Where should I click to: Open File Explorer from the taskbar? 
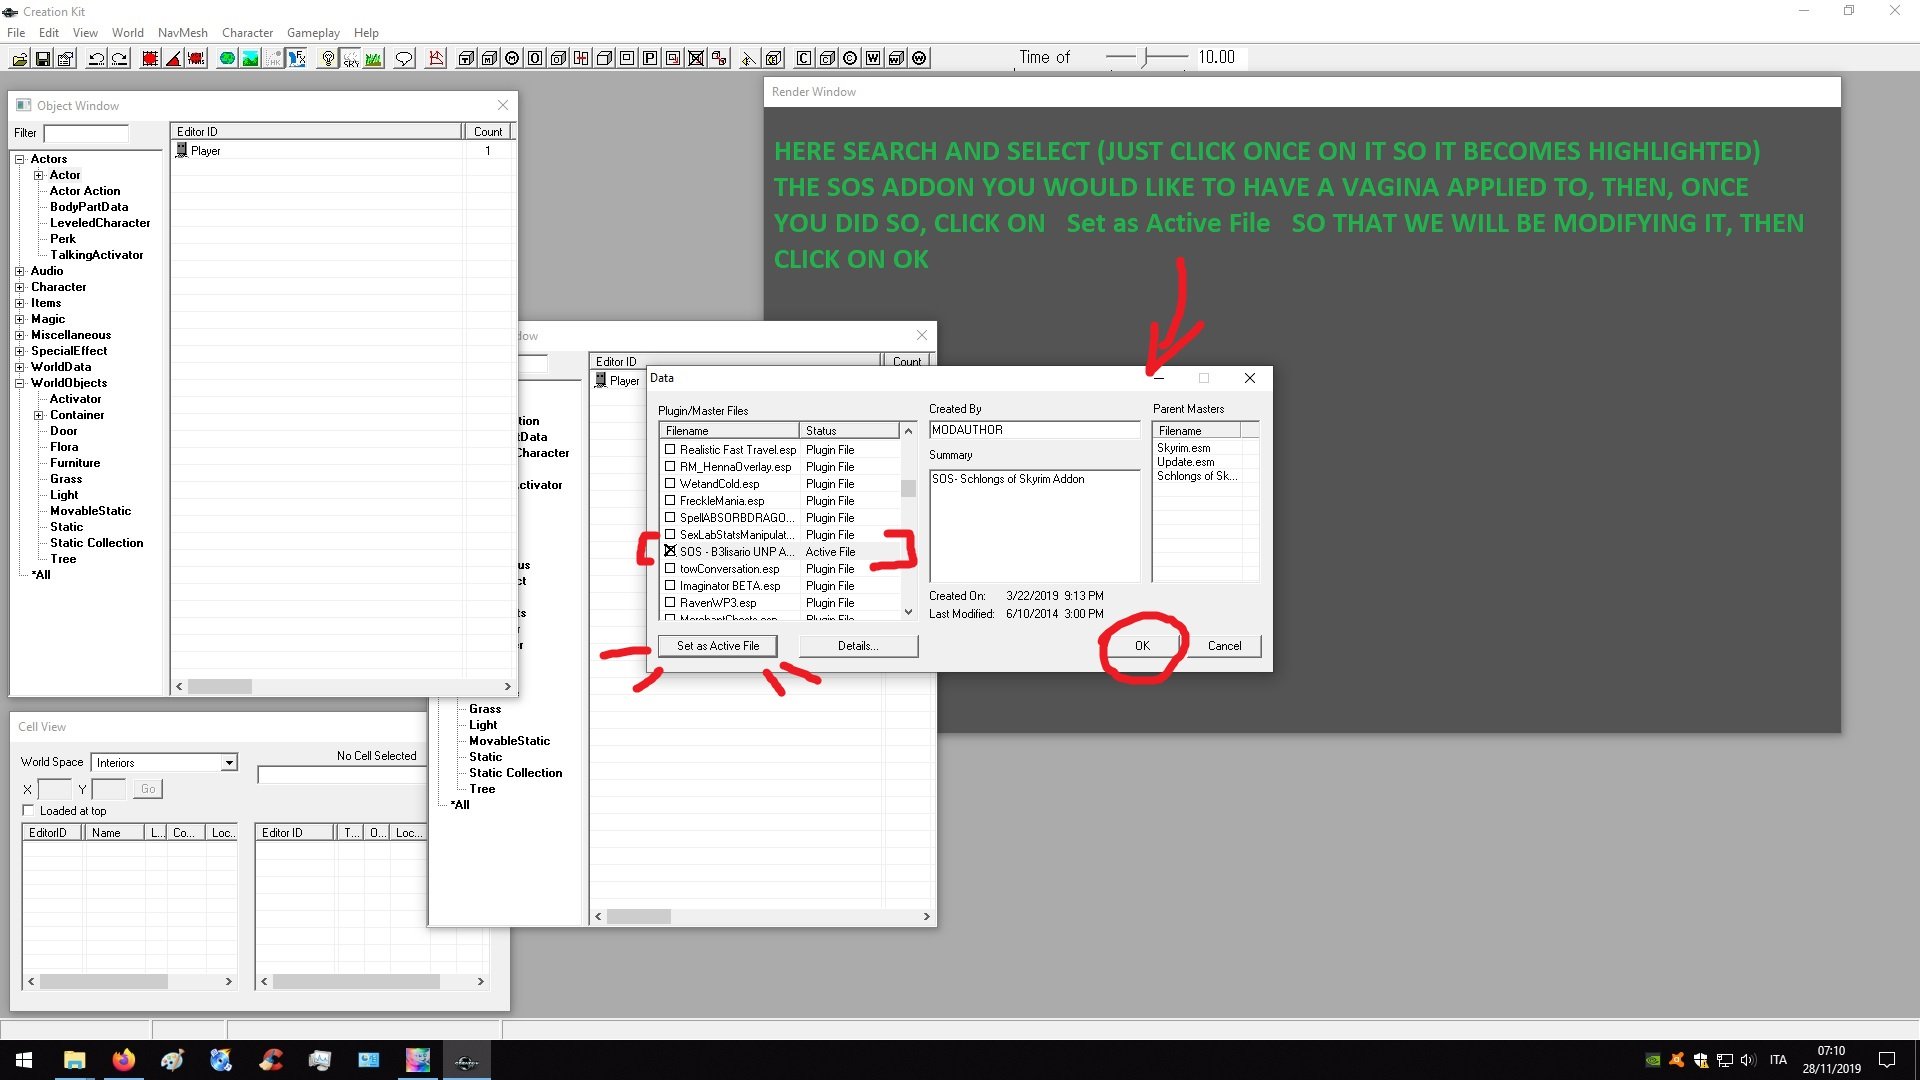click(74, 1060)
